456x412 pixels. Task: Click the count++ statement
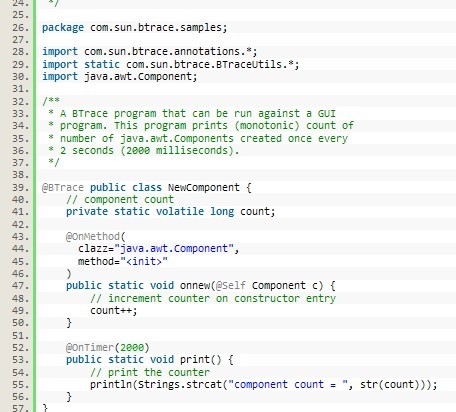(114, 311)
